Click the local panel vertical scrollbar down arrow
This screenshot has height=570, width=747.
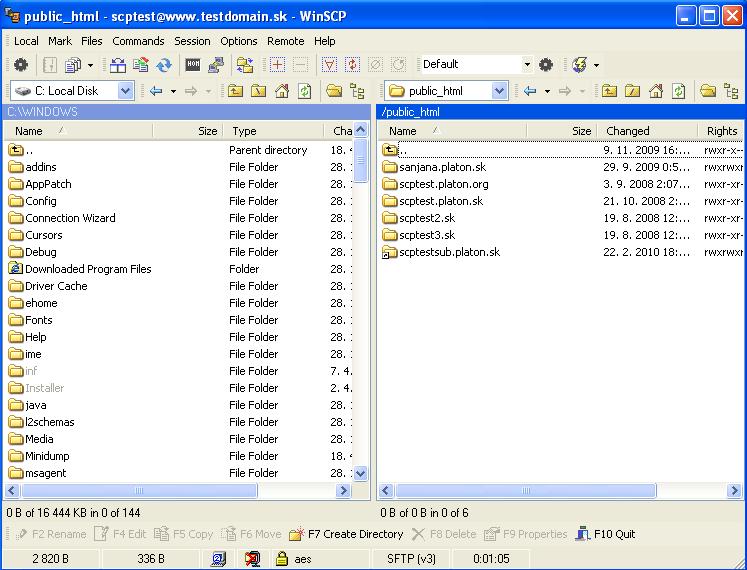[361, 473]
